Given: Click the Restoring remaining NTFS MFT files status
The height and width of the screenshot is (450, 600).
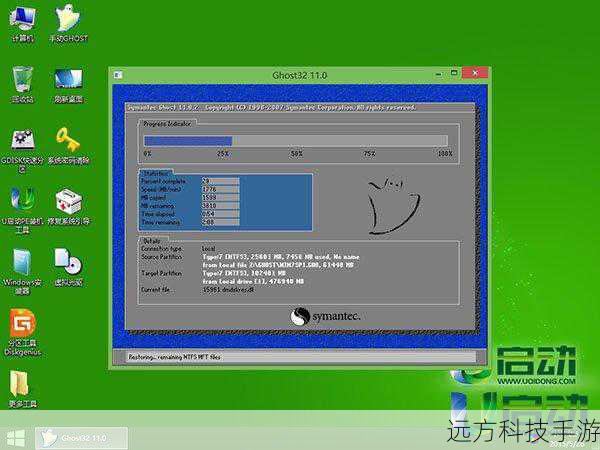Looking at the screenshot, I should 174,357.
